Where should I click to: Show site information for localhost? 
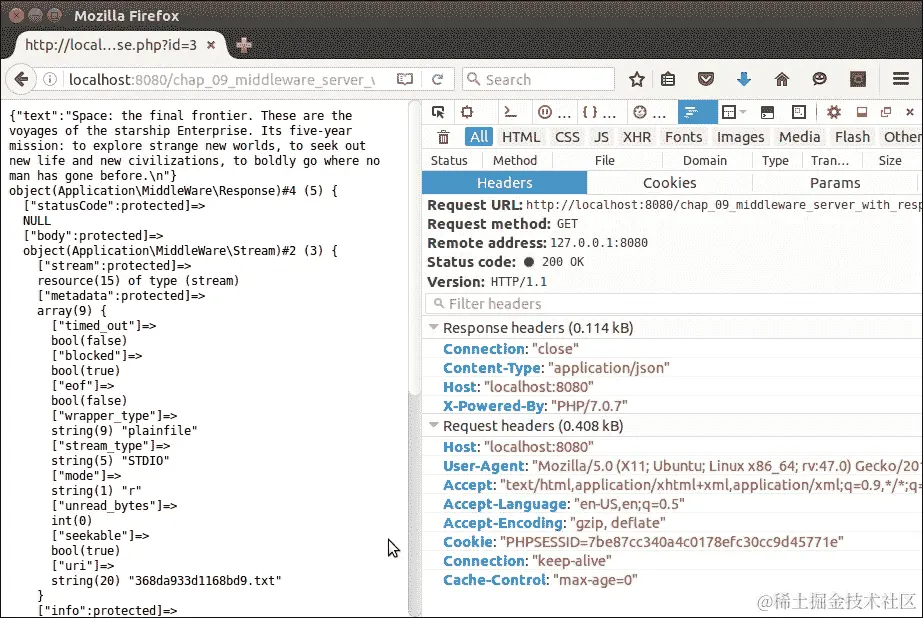point(51,79)
